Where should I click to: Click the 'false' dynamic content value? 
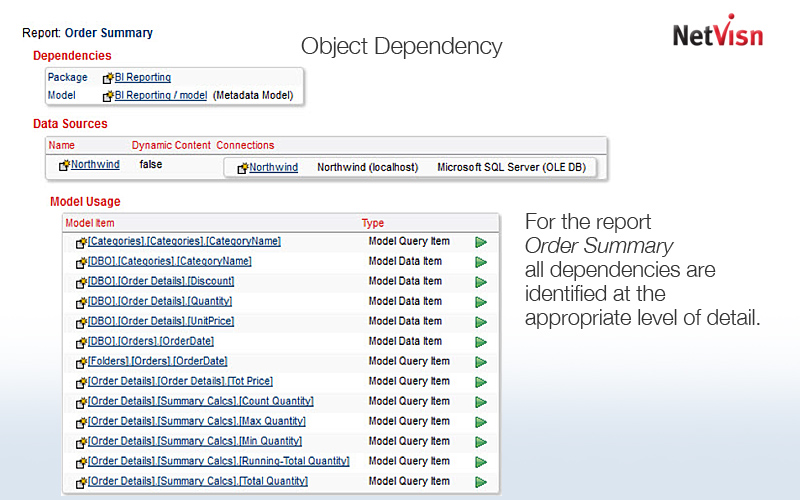[151, 164]
